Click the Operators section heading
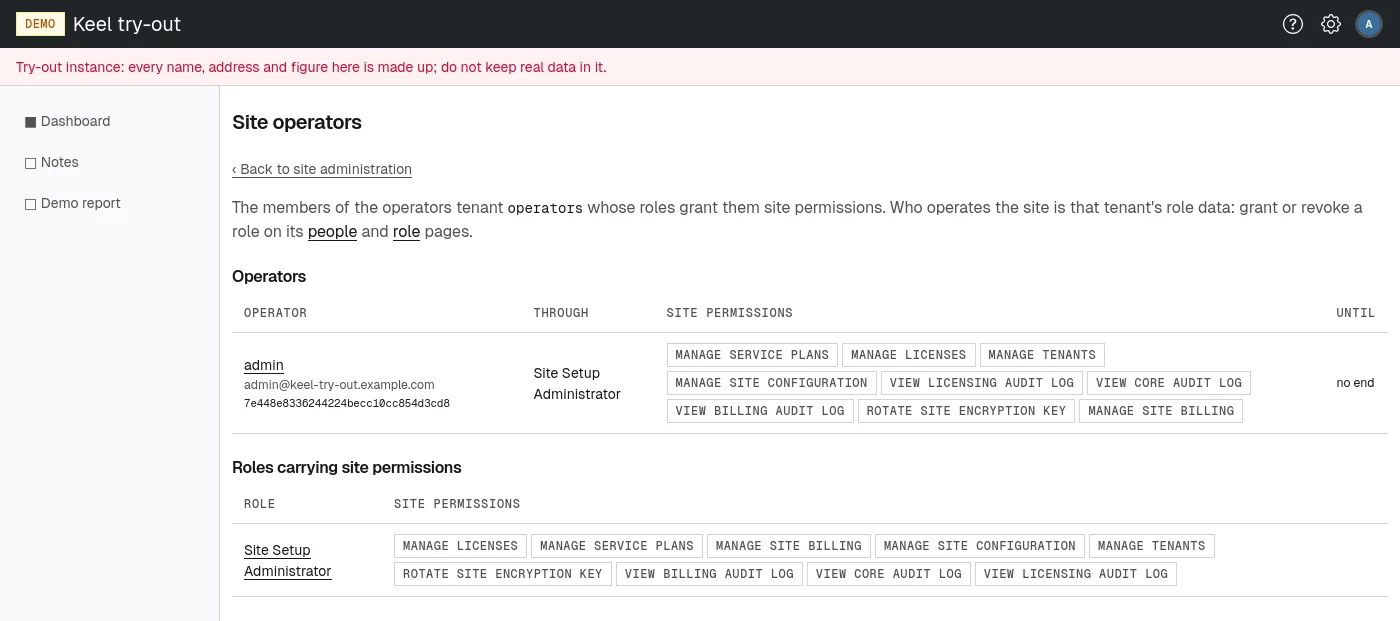The width and height of the screenshot is (1400, 621). [269, 276]
